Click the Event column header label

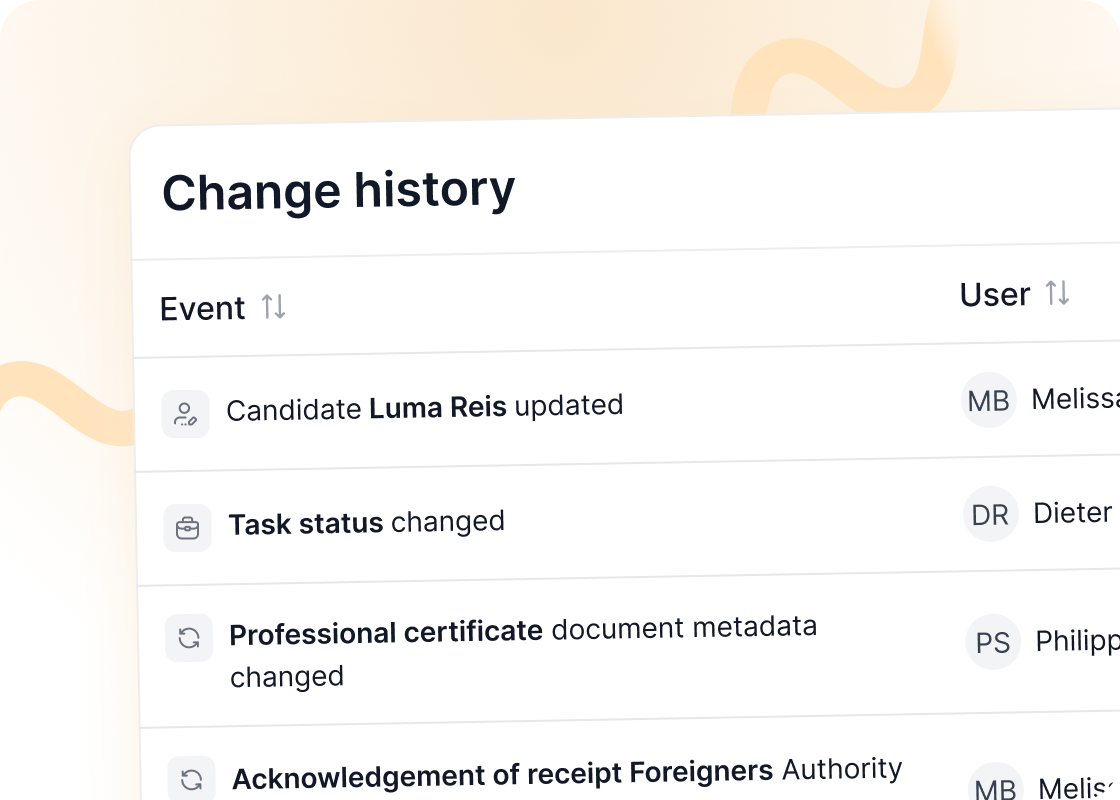click(202, 309)
